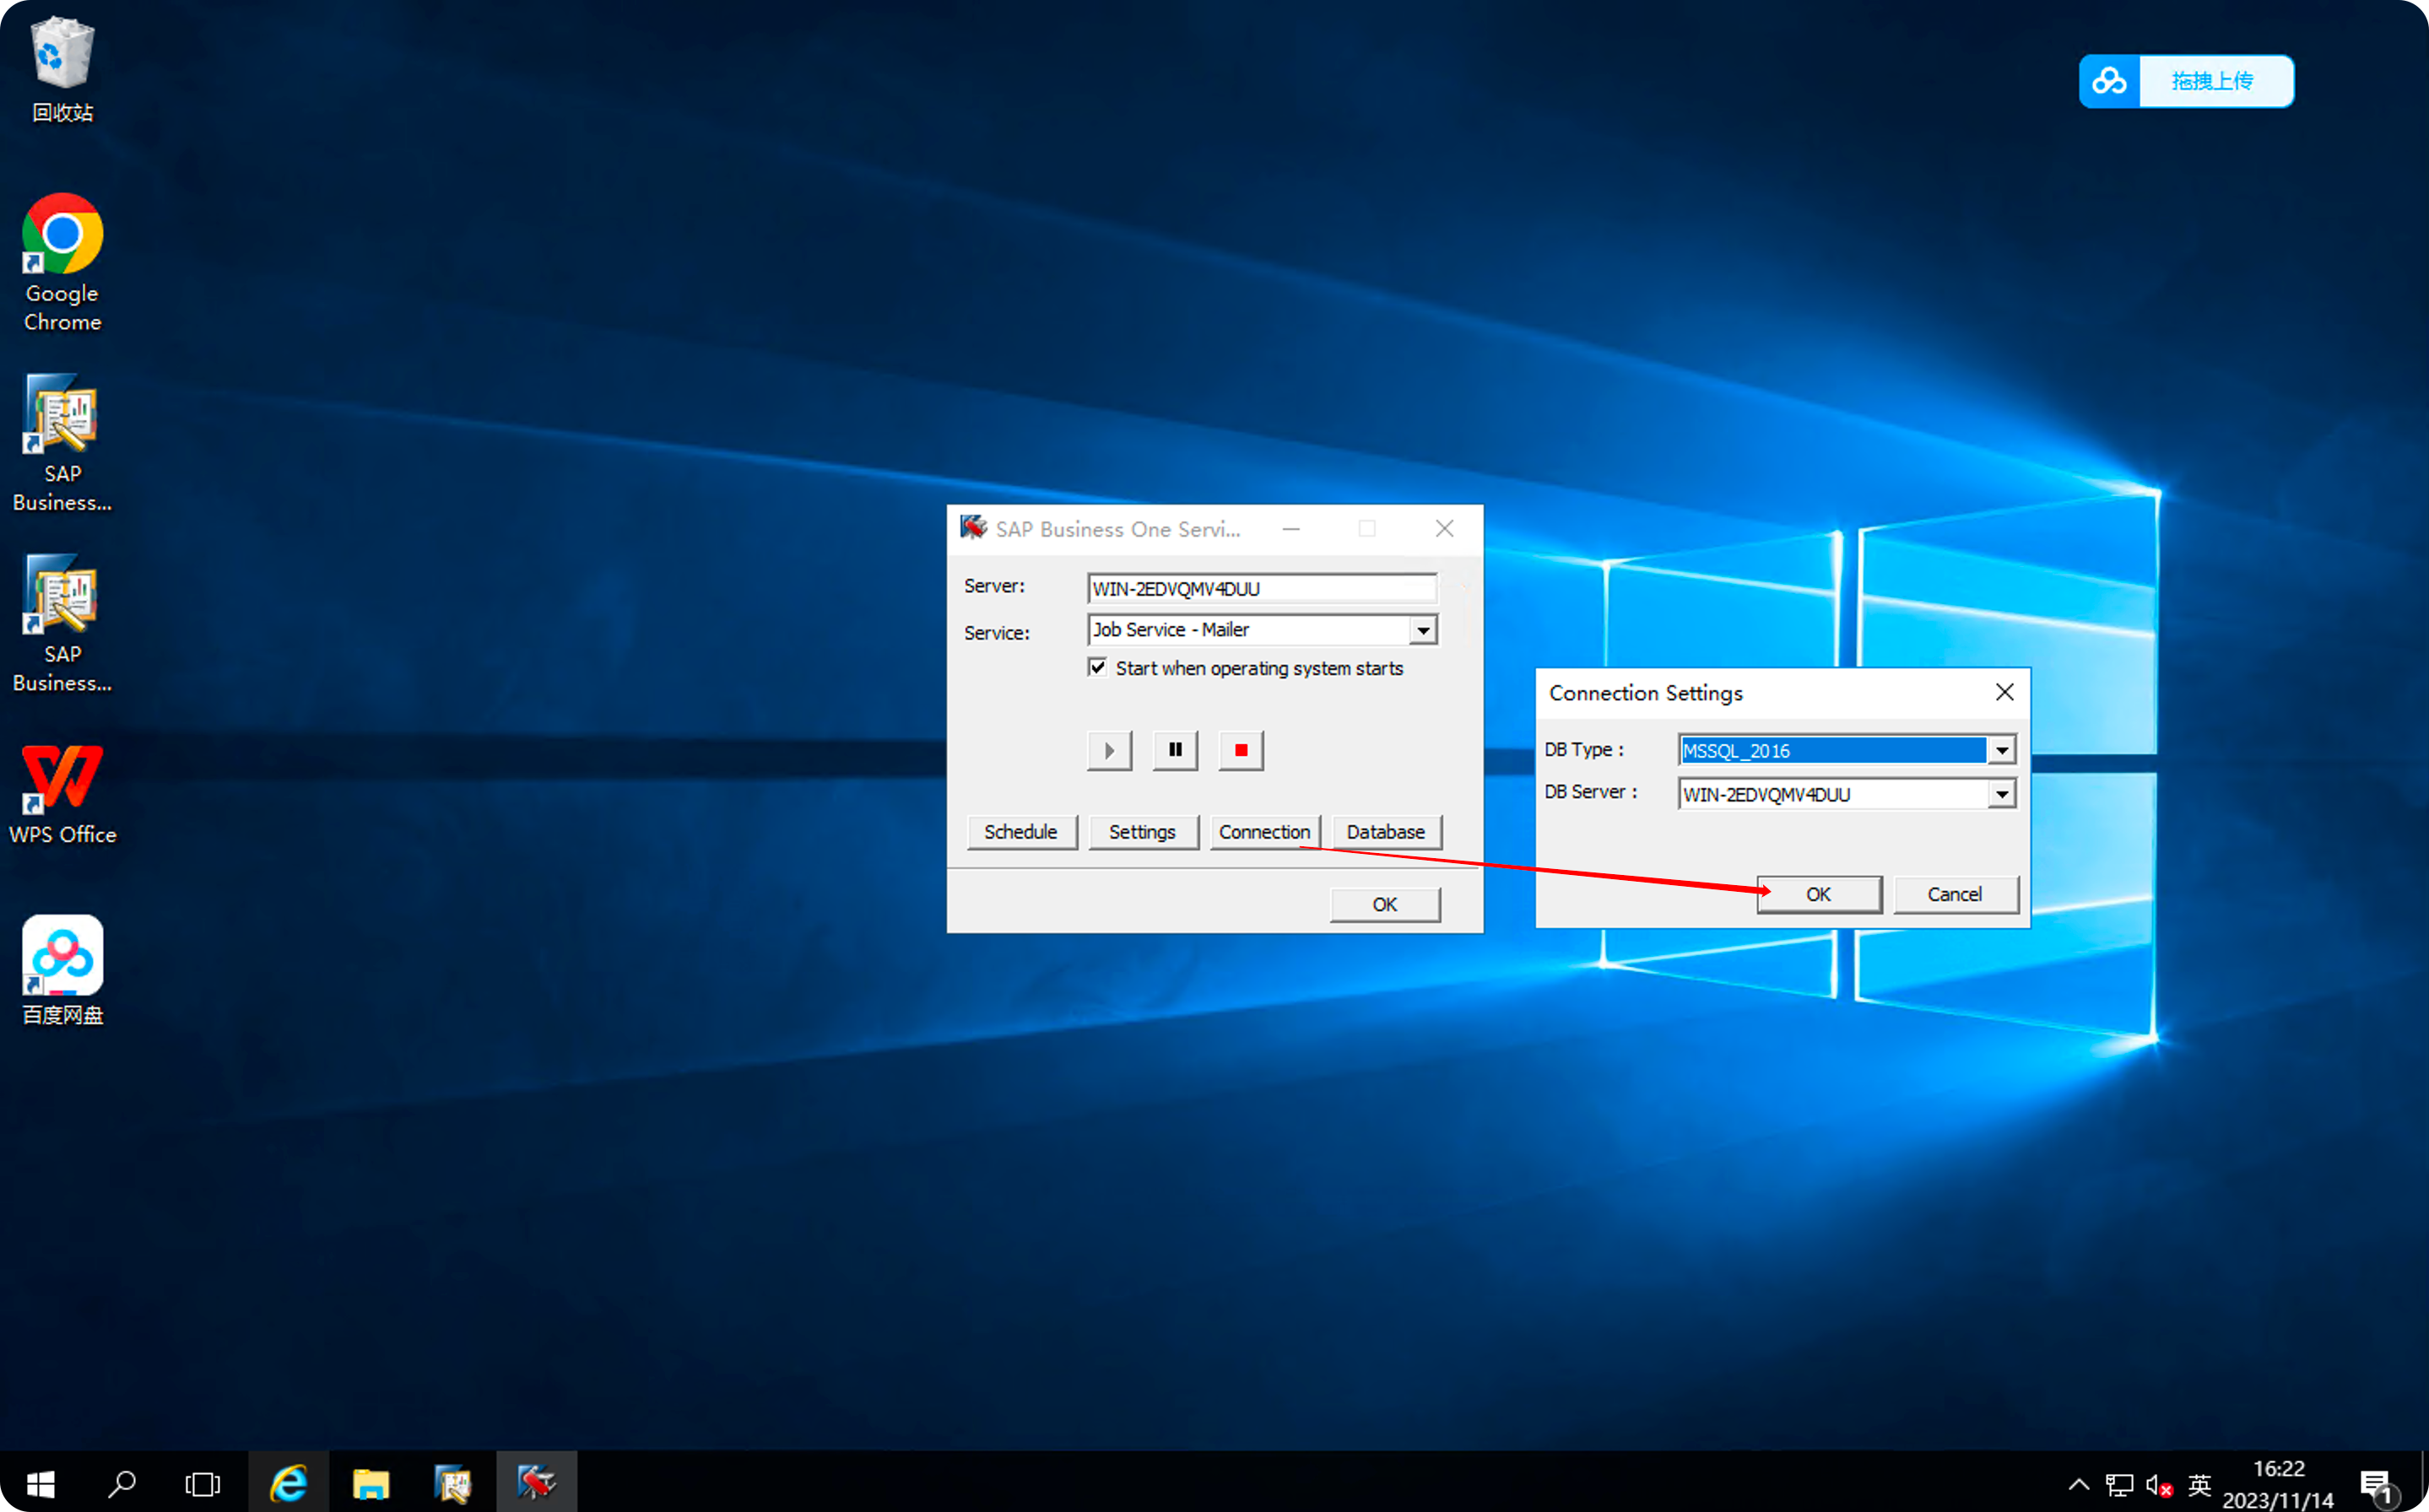The image size is (2429, 1512).
Task: Click the Service Manager title bar icon
Action: point(973,527)
